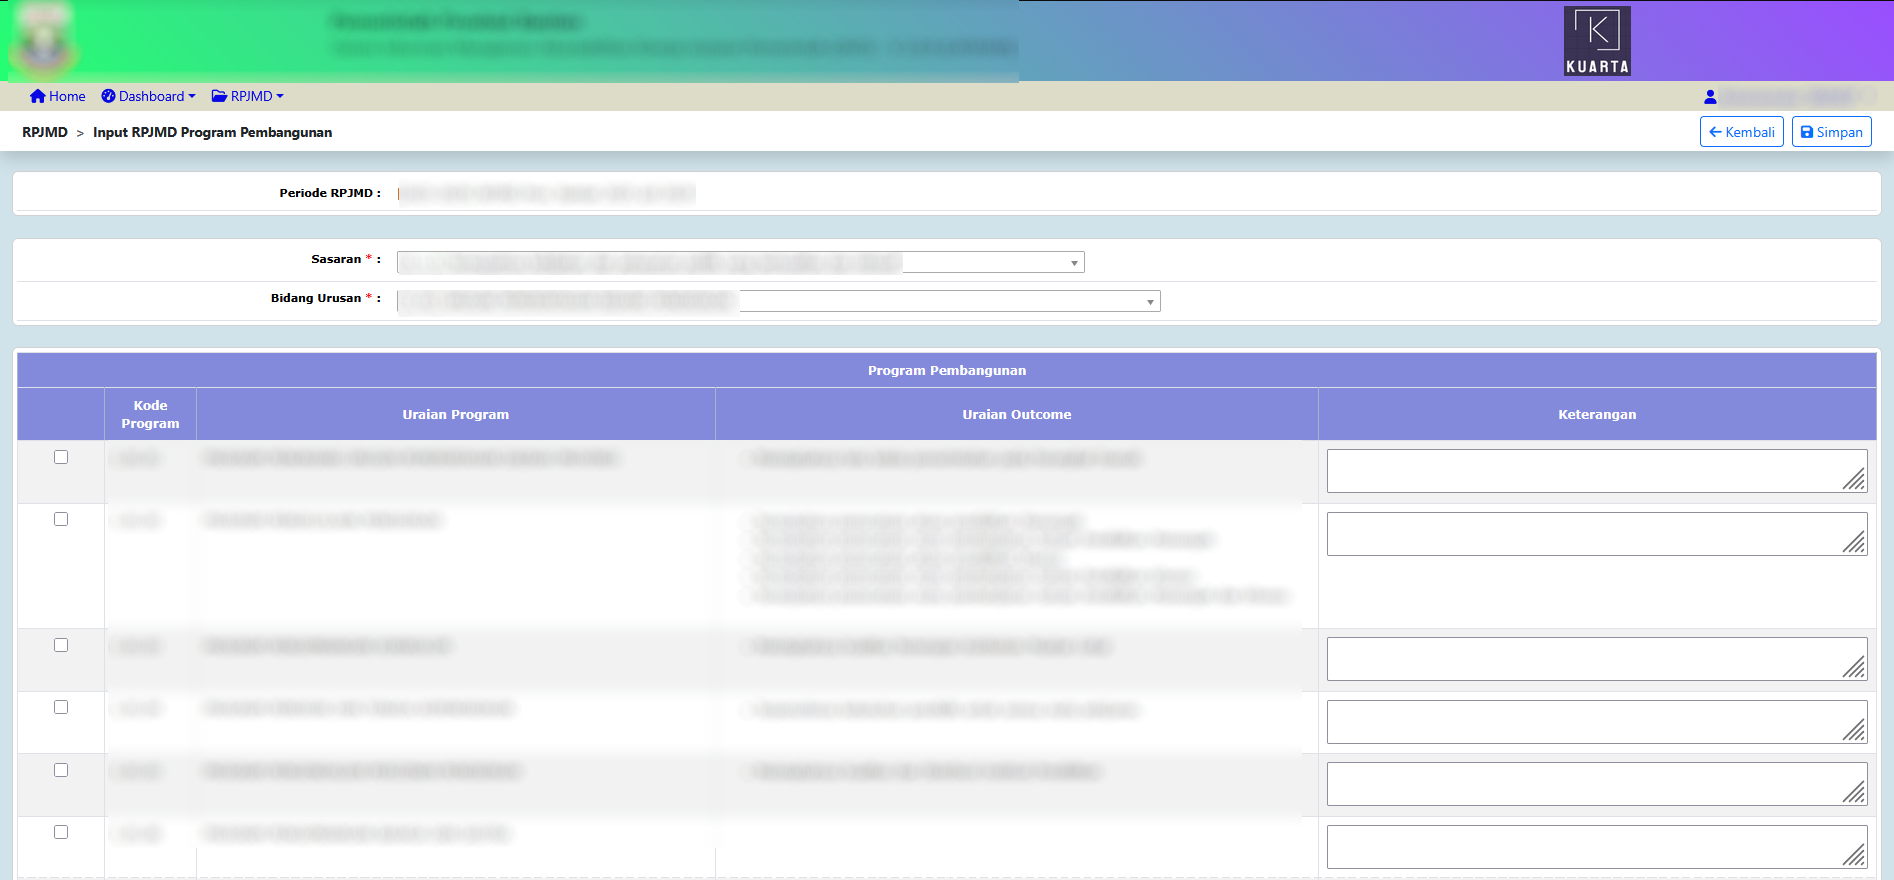1894x880 pixels.
Task: Click the Uraian Program column header
Action: click(456, 414)
